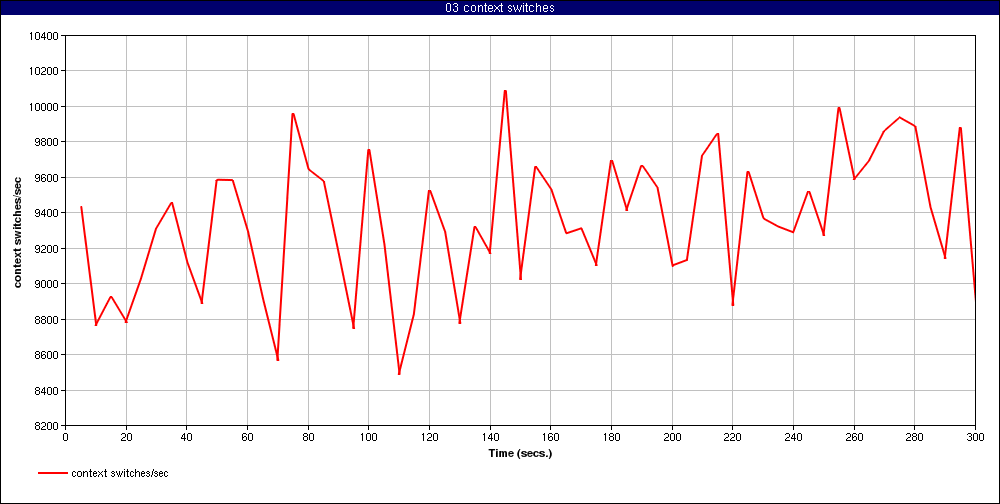This screenshot has height=504, width=1000.
Task: Click the 8400 y-axis tick label
Action: (47, 390)
